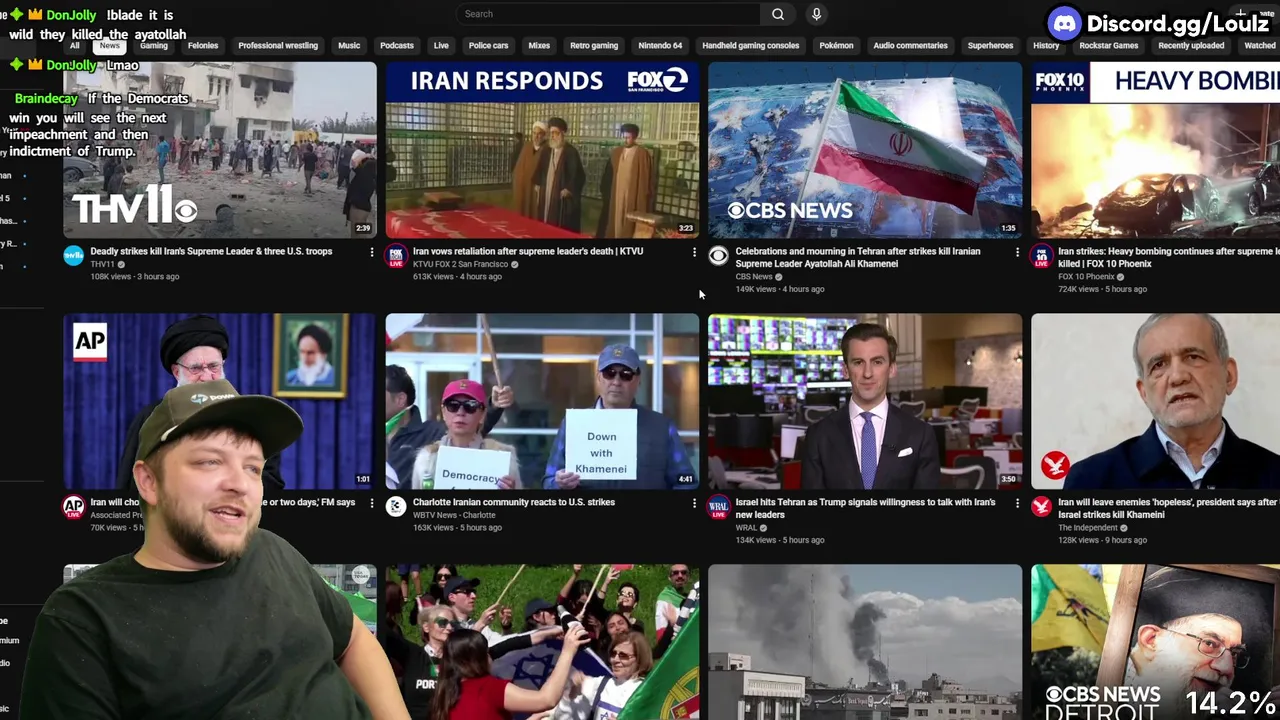Select the Live filter chip

[441, 46]
